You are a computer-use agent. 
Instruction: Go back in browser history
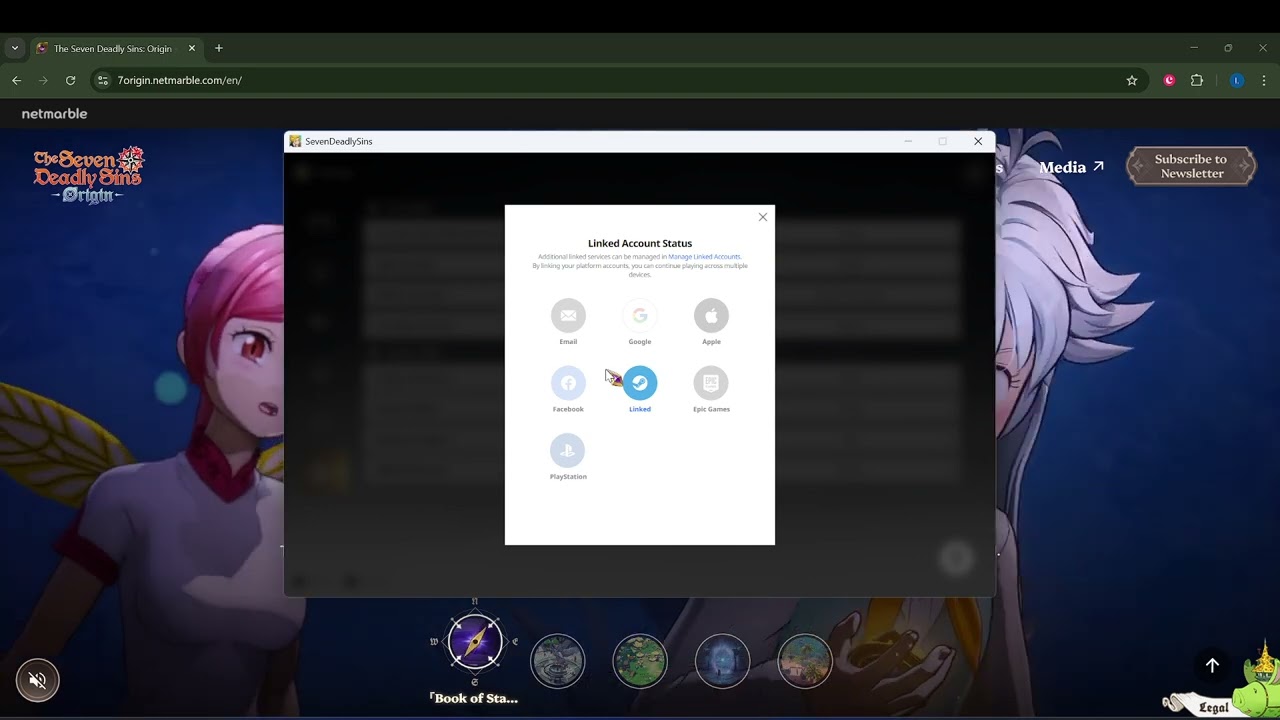(16, 80)
